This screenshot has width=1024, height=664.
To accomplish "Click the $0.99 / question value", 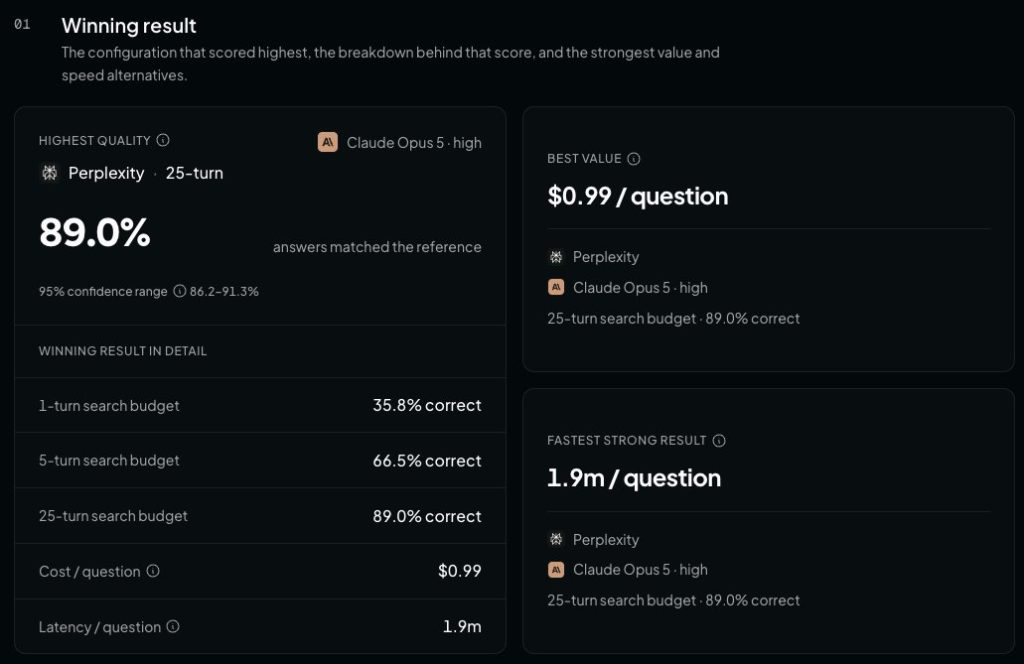I will [637, 196].
